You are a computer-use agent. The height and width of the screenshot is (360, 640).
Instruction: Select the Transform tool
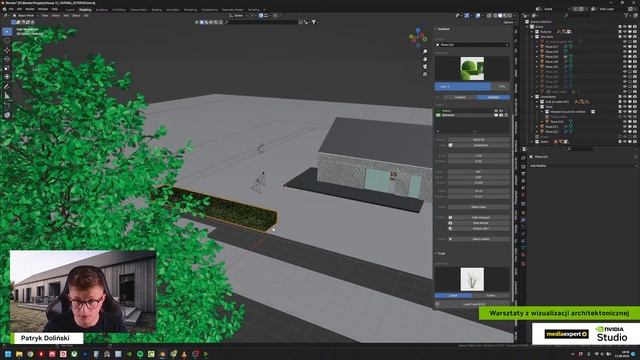(x=7, y=76)
